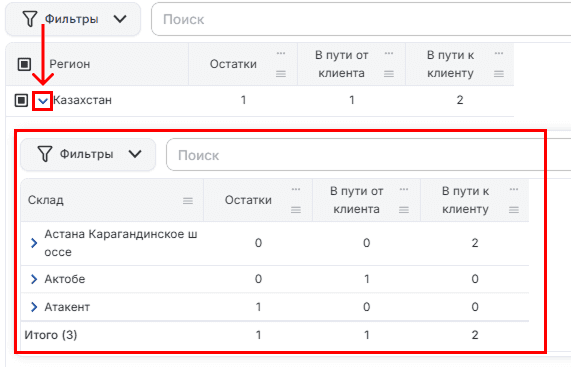Open three-dots menu of nested Остатки column

296,189
